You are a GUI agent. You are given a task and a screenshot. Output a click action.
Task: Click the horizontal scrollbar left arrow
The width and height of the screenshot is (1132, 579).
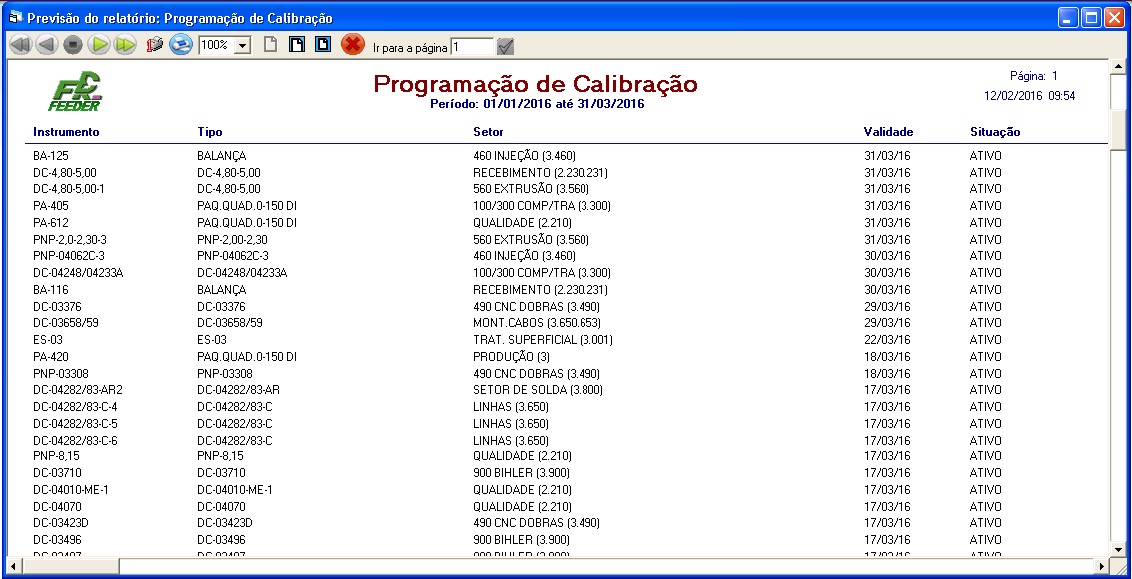(x=13, y=566)
